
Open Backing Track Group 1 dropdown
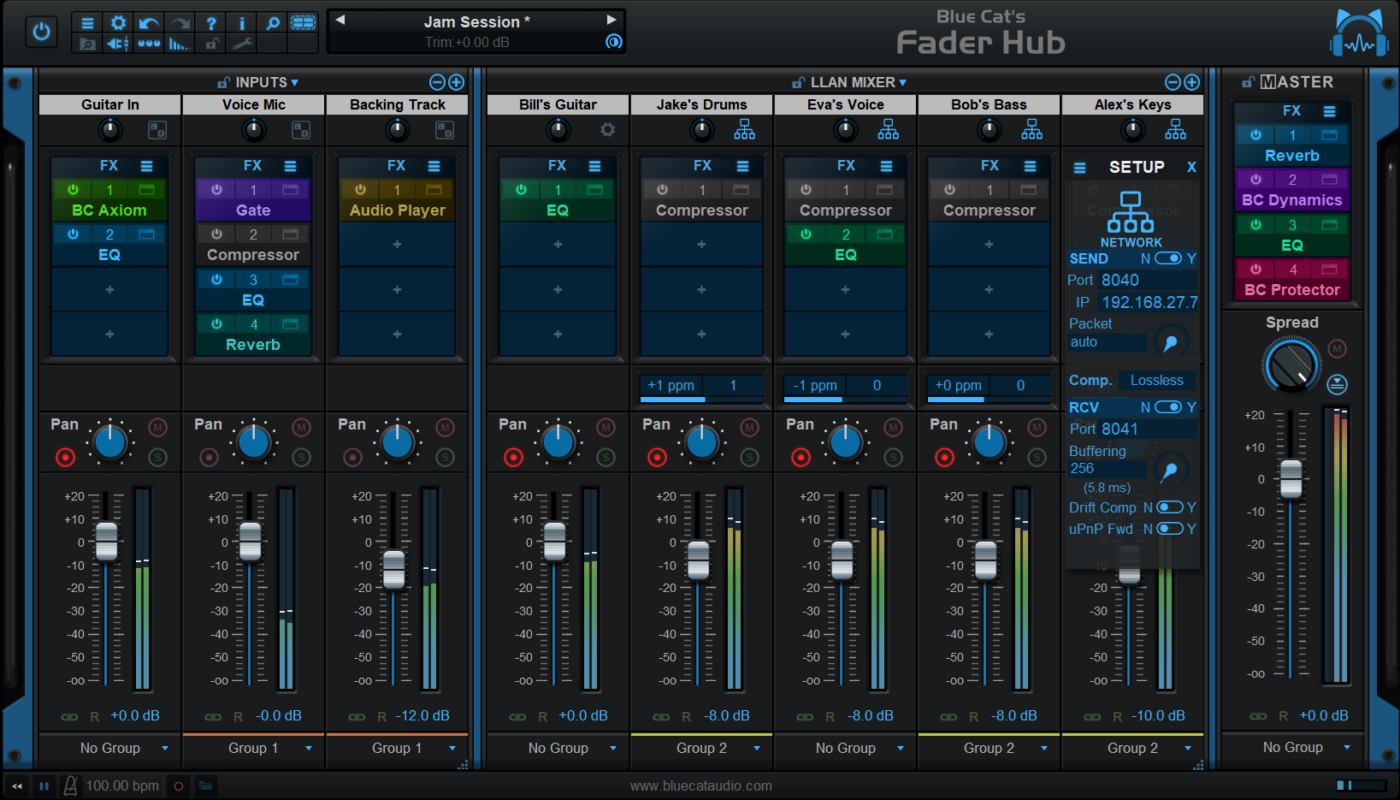(x=398, y=748)
